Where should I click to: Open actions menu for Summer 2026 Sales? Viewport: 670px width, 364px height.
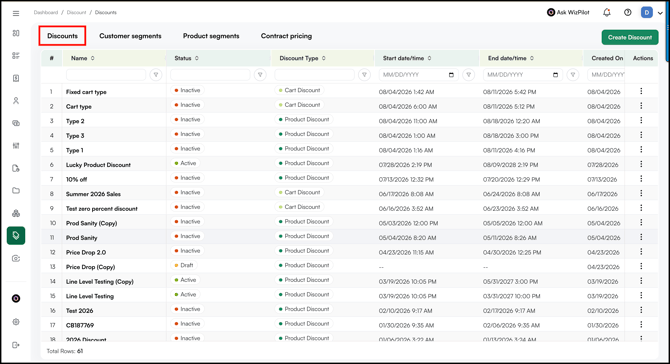click(x=641, y=193)
